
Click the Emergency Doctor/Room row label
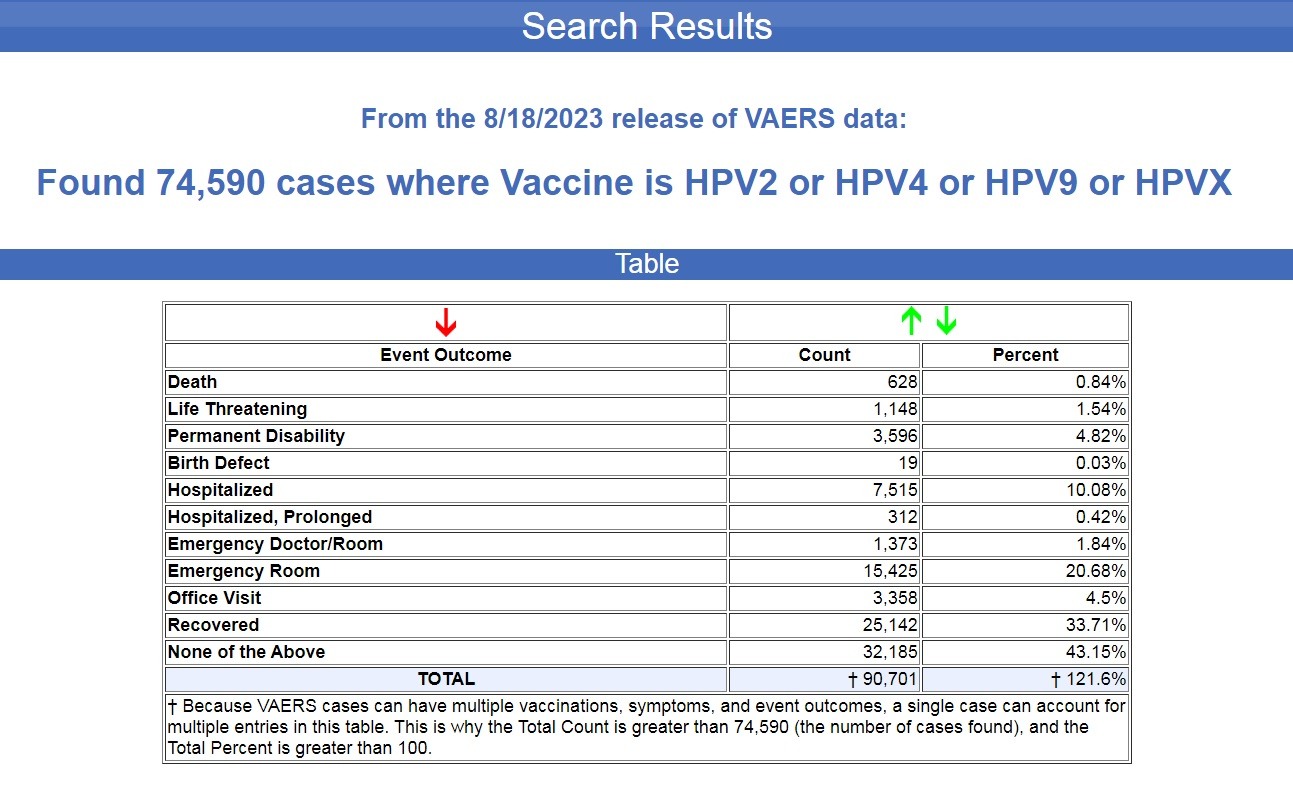point(275,544)
